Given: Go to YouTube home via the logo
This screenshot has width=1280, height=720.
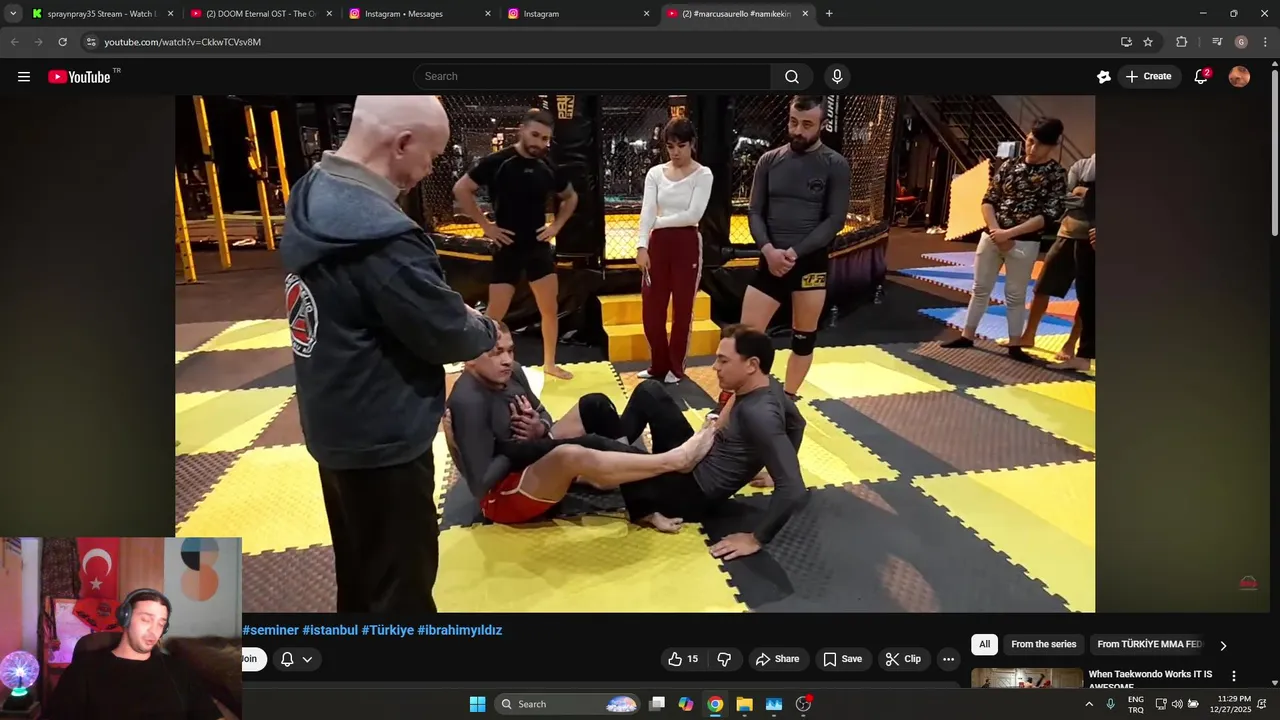Looking at the screenshot, I should pyautogui.click(x=79, y=77).
